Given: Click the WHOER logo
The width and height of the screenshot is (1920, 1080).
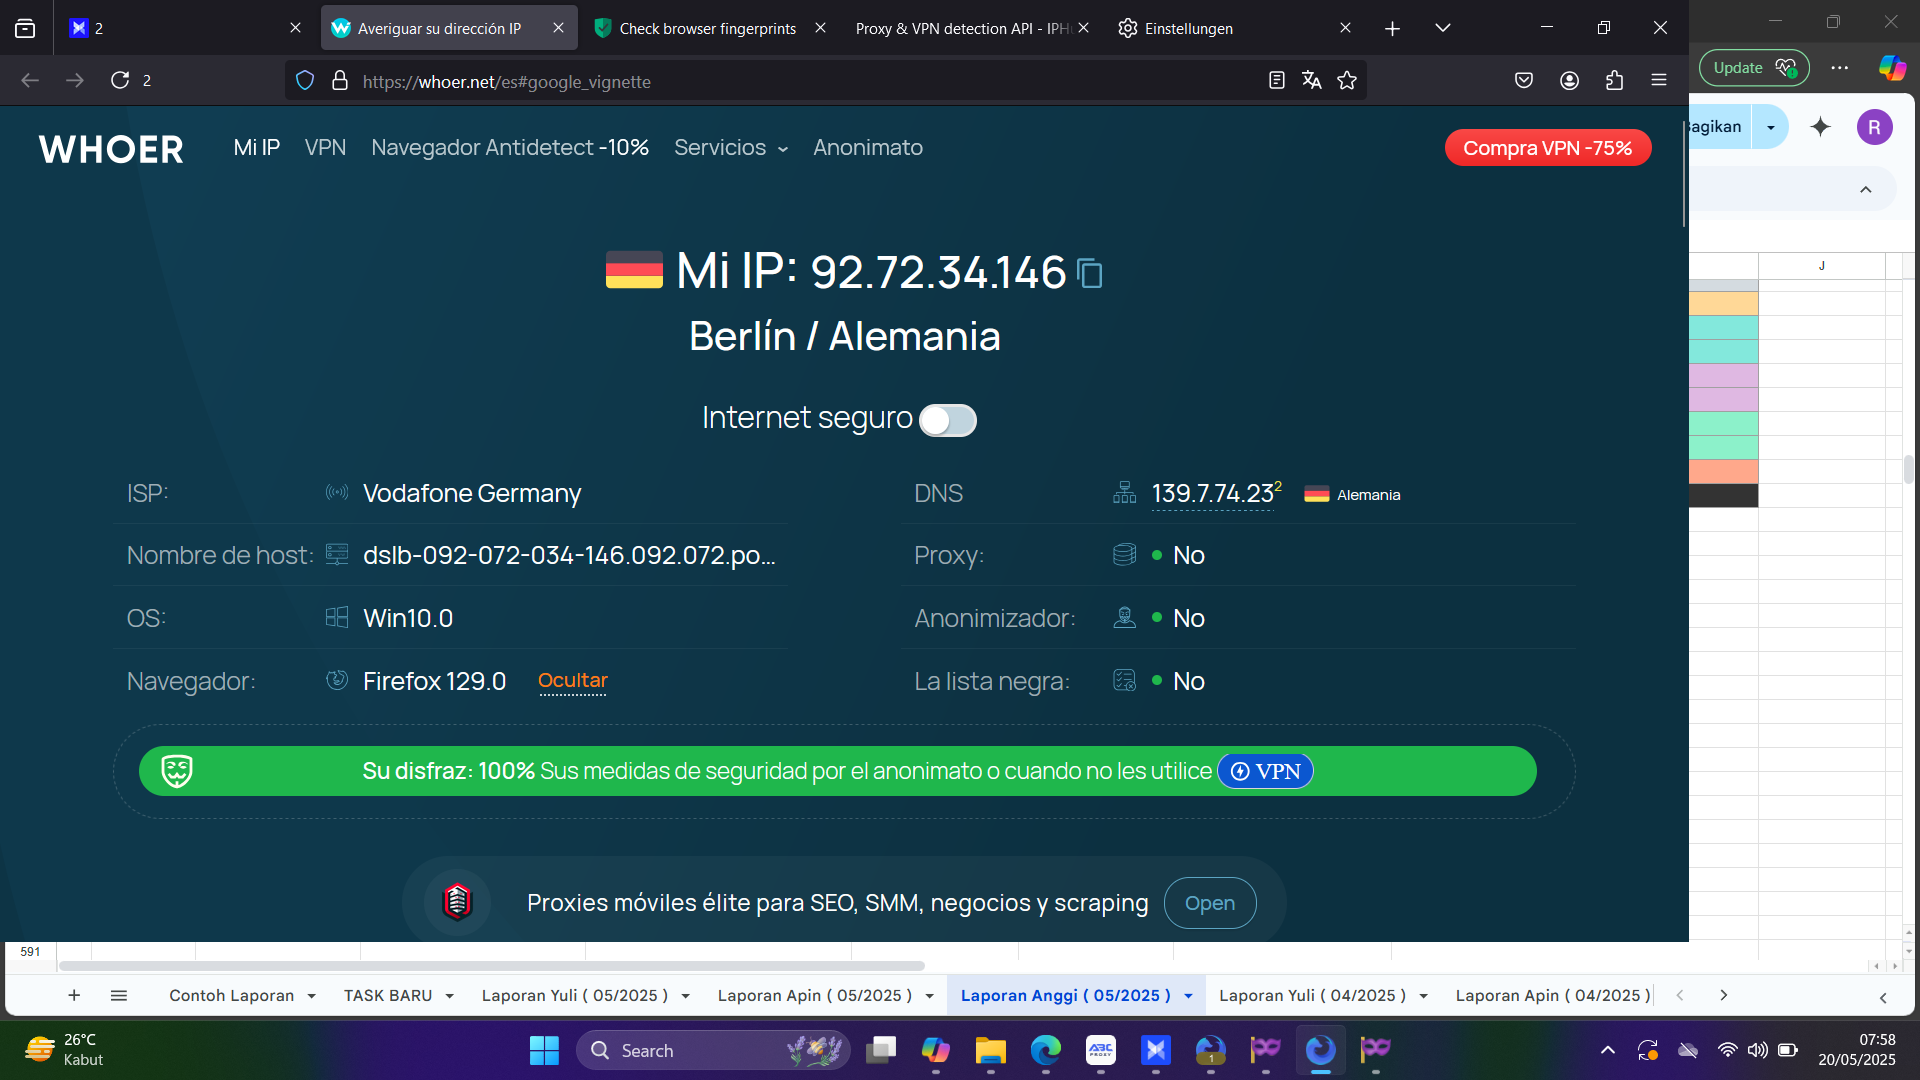Looking at the screenshot, I should [x=111, y=149].
